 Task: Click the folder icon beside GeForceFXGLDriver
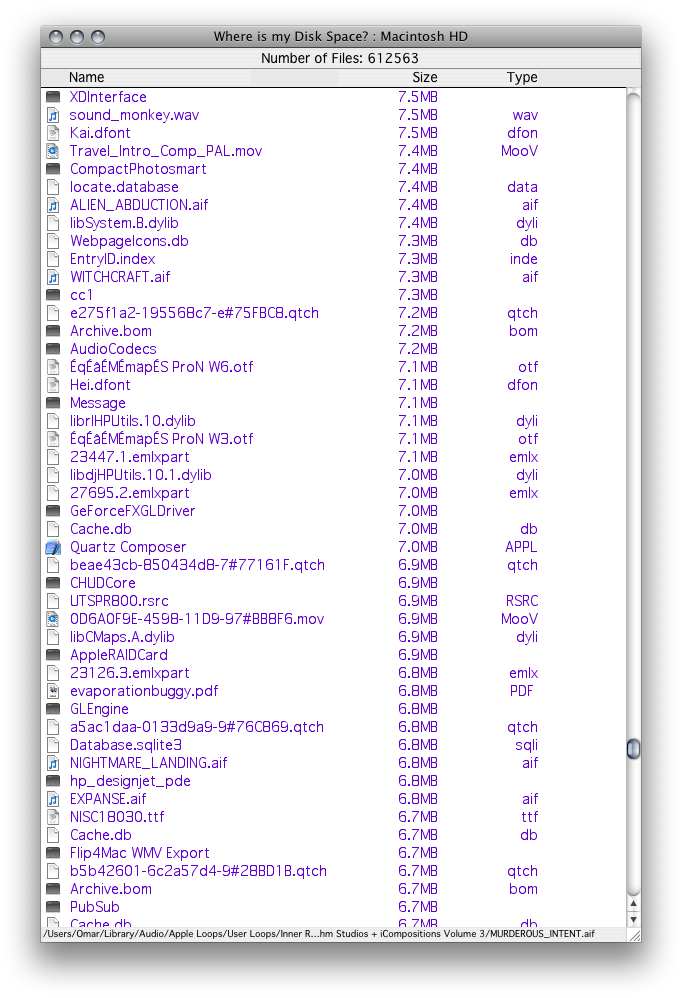click(53, 511)
